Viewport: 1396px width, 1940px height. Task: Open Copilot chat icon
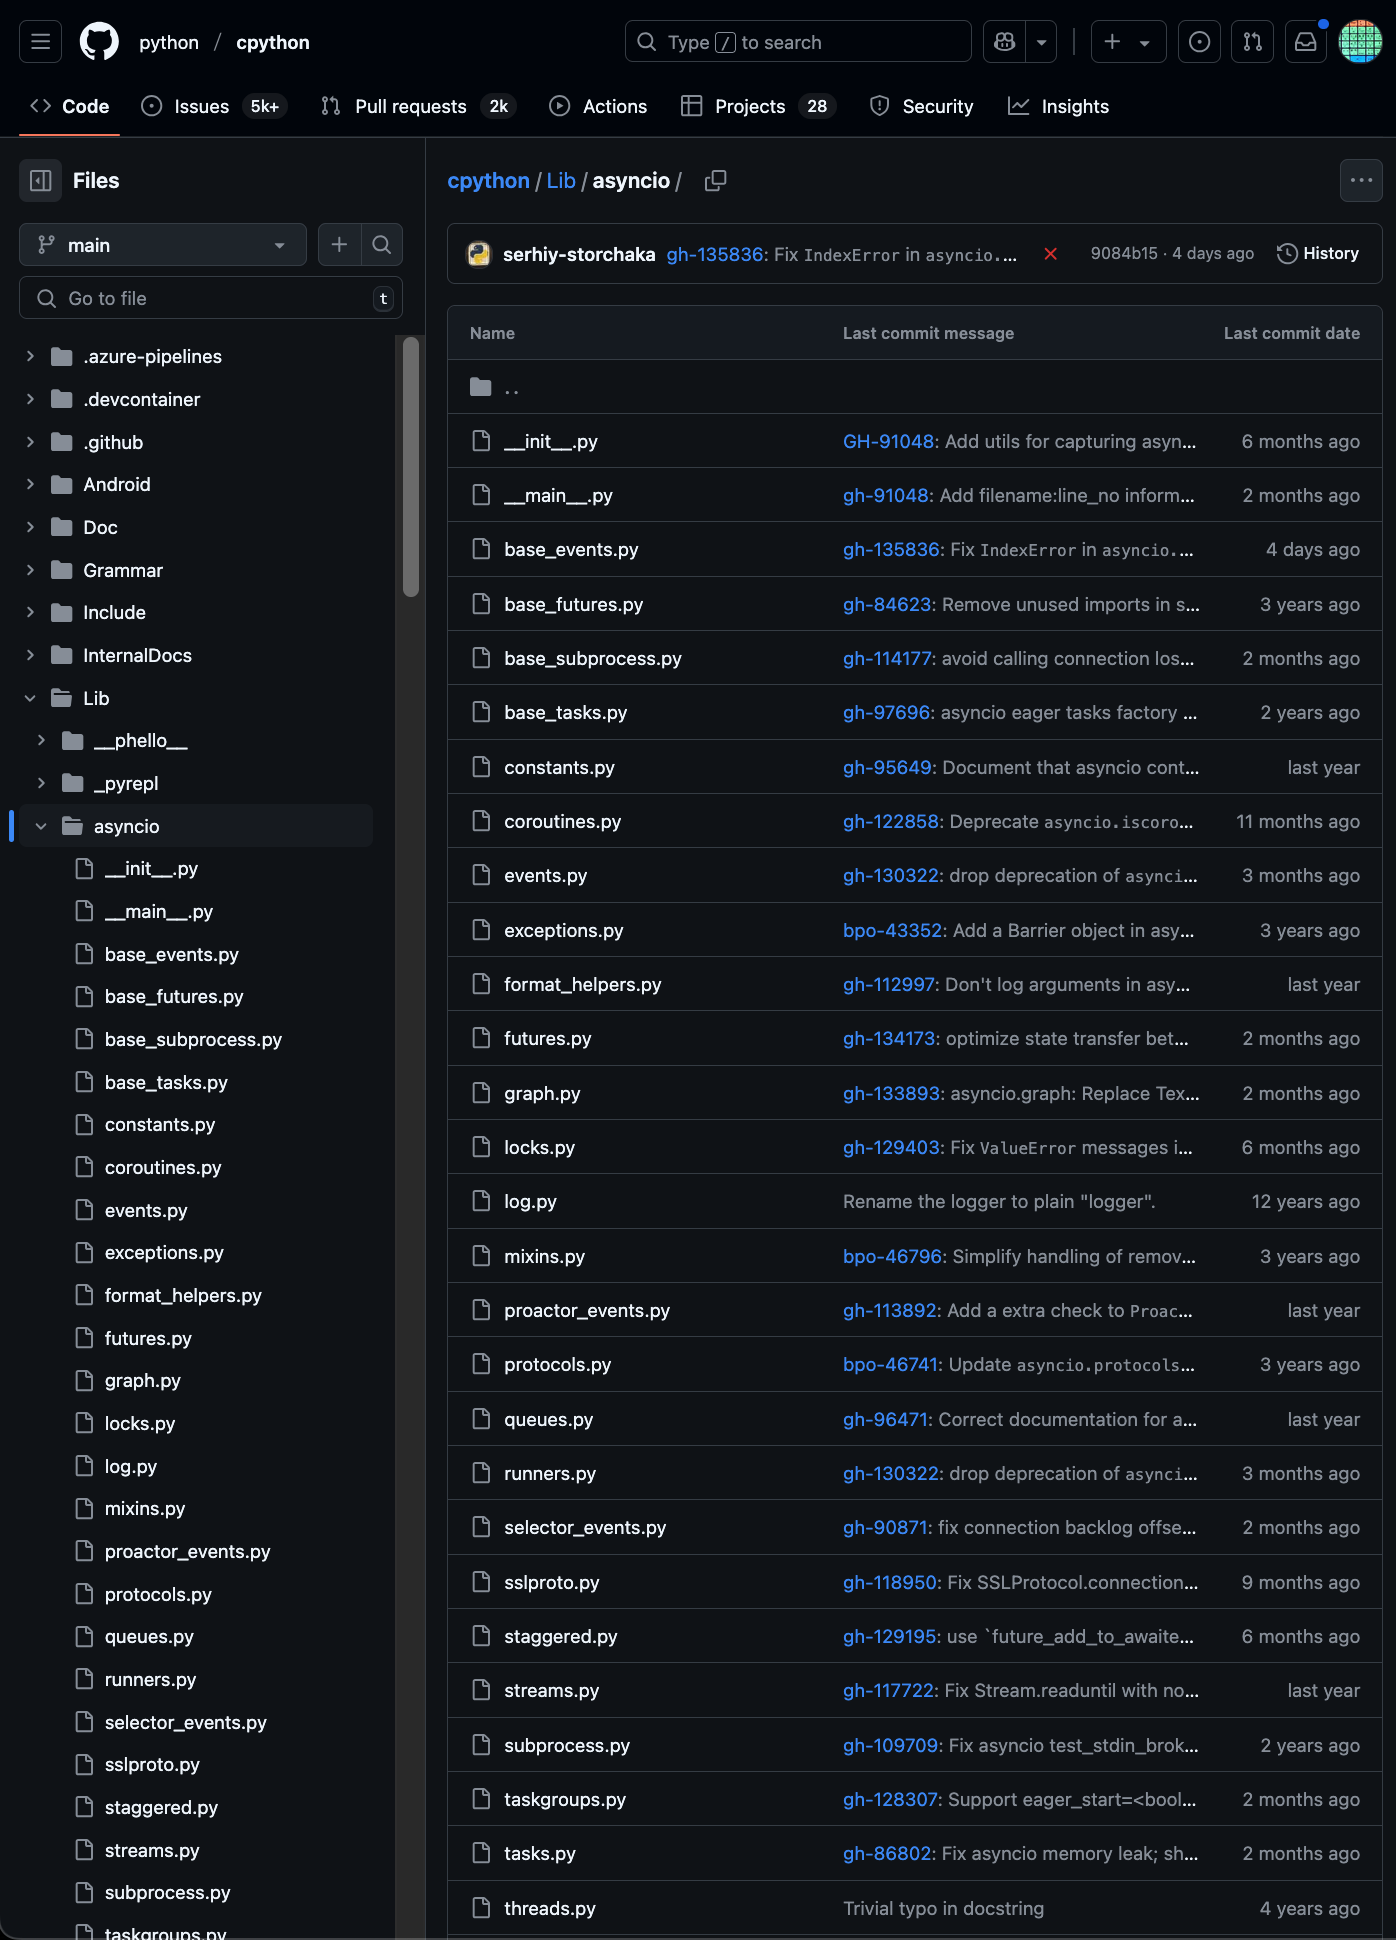click(x=1005, y=42)
